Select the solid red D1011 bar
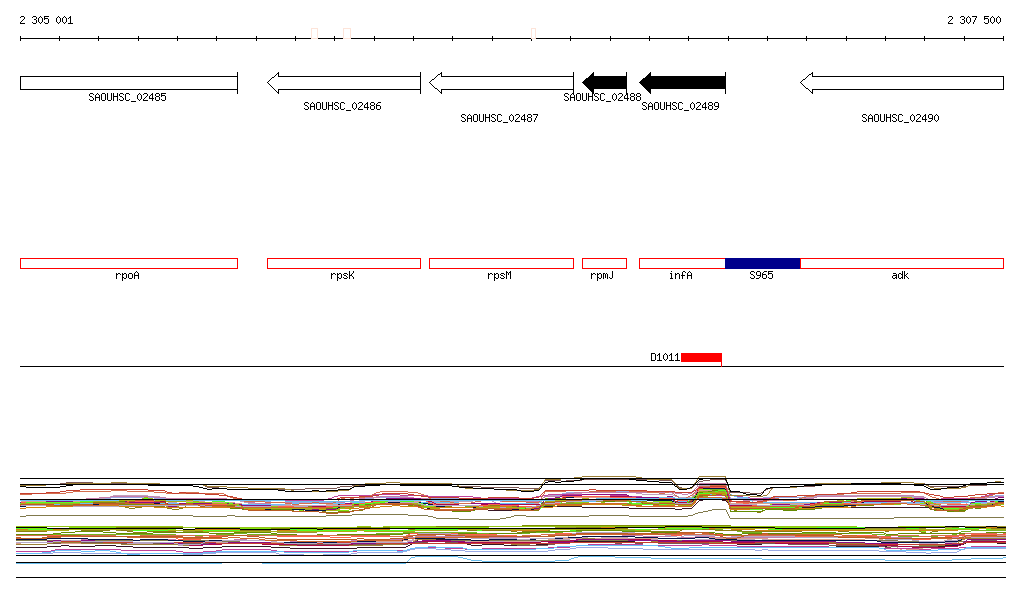The width and height of the screenshot is (1024, 611). pos(701,357)
